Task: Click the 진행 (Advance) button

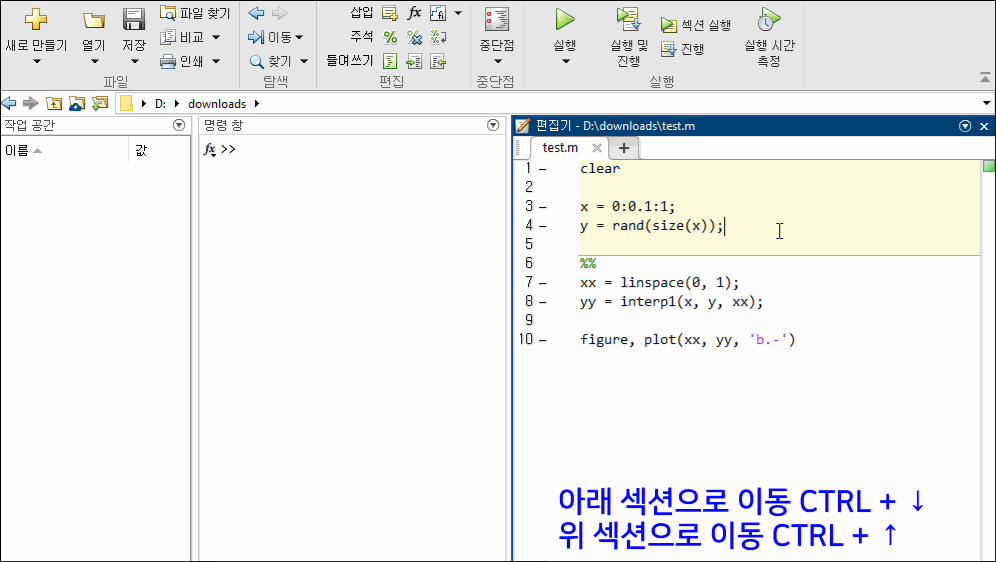Action: [x=682, y=49]
